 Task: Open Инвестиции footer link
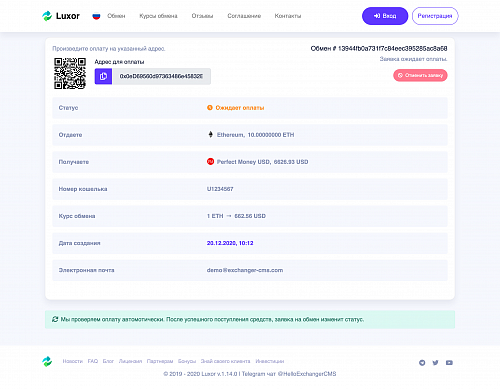coord(270,361)
